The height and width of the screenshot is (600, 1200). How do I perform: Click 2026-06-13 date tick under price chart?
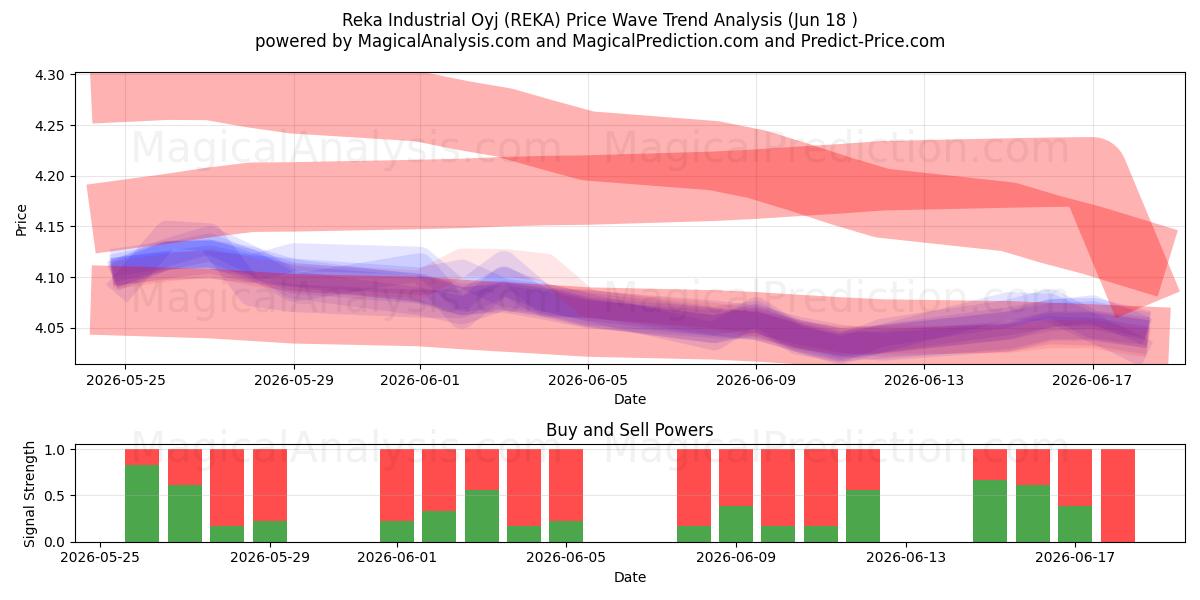925,380
